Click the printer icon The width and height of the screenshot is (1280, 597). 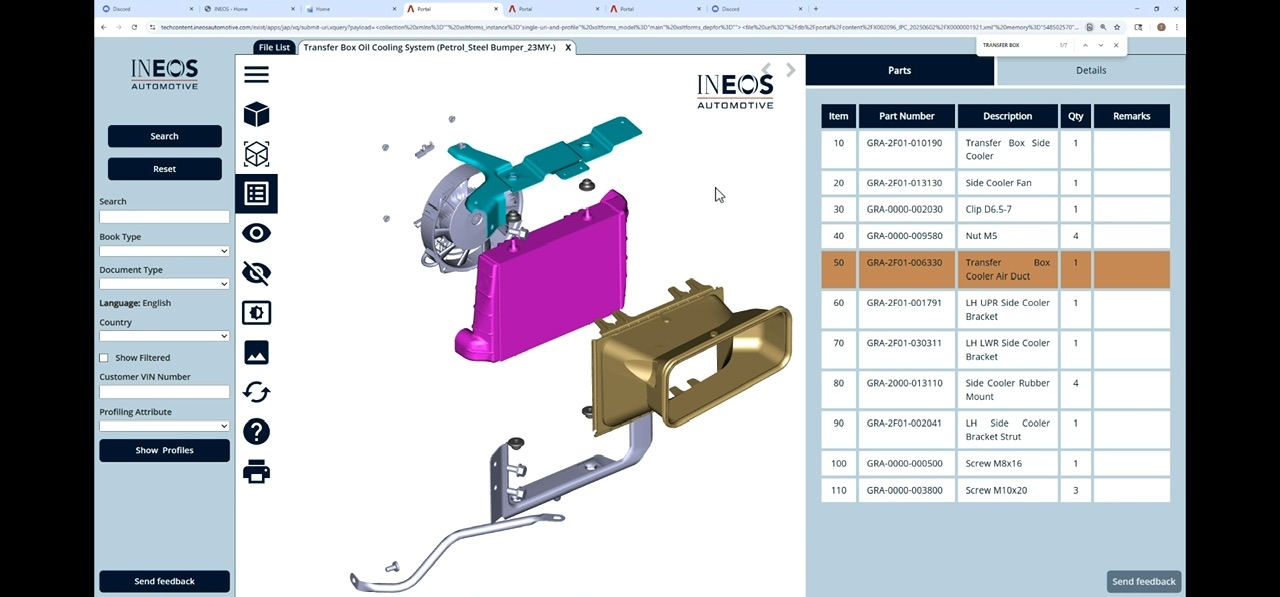tap(256, 471)
